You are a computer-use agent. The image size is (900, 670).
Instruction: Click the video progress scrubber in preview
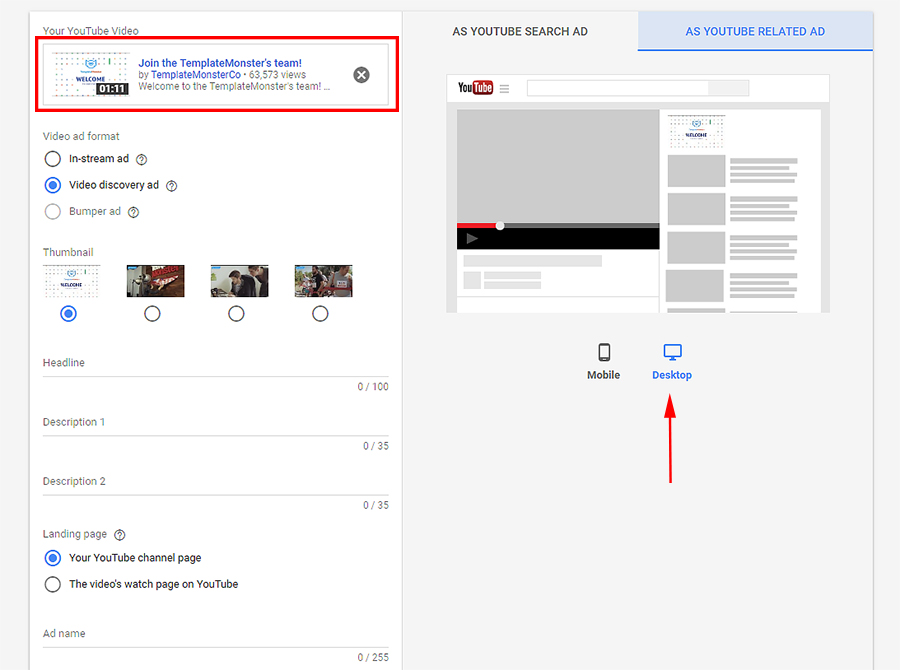(x=500, y=226)
